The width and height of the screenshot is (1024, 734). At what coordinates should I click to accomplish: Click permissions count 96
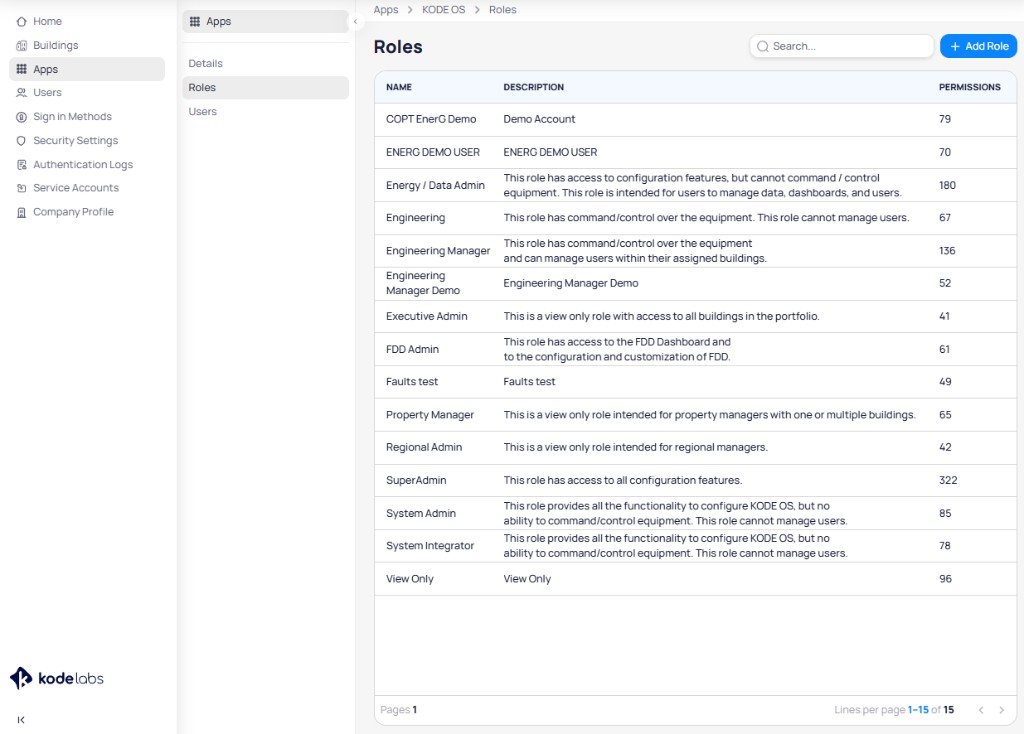945,579
